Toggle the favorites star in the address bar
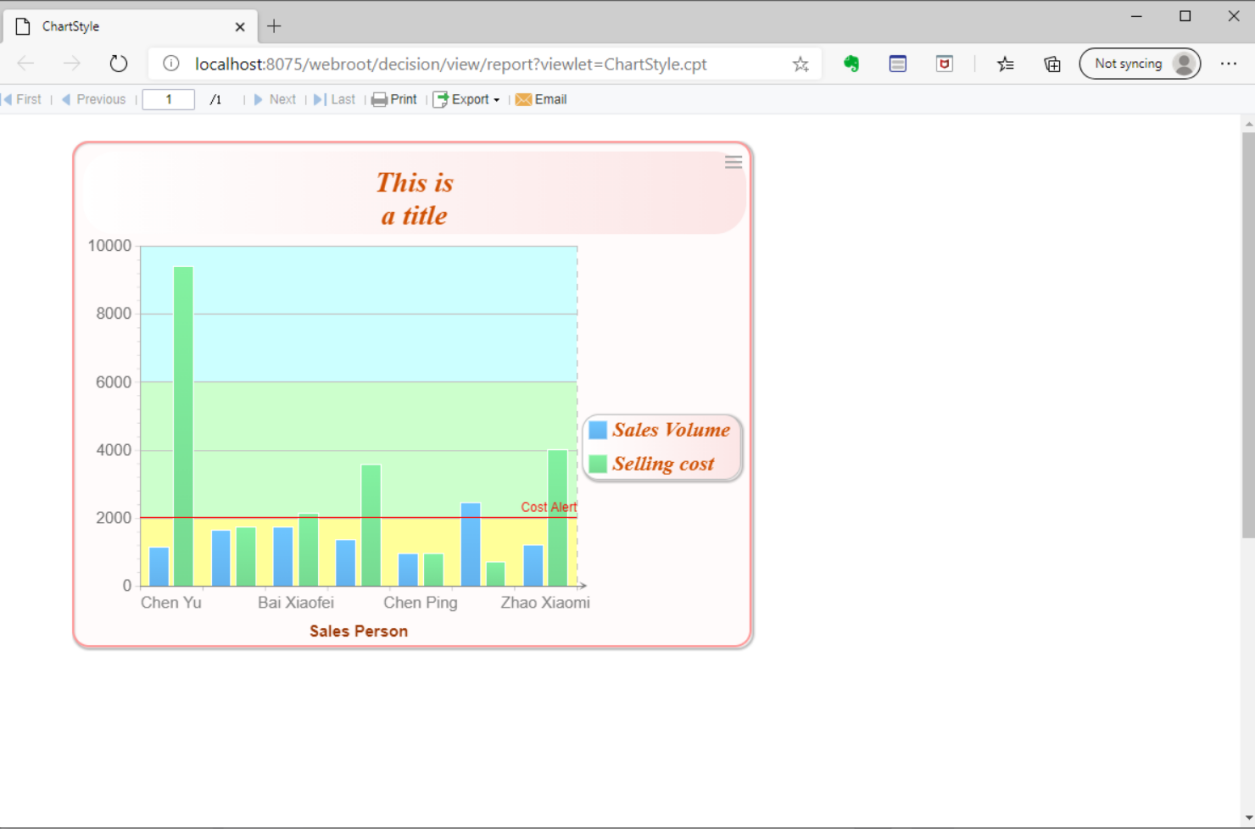The width and height of the screenshot is (1255, 829). pos(799,63)
